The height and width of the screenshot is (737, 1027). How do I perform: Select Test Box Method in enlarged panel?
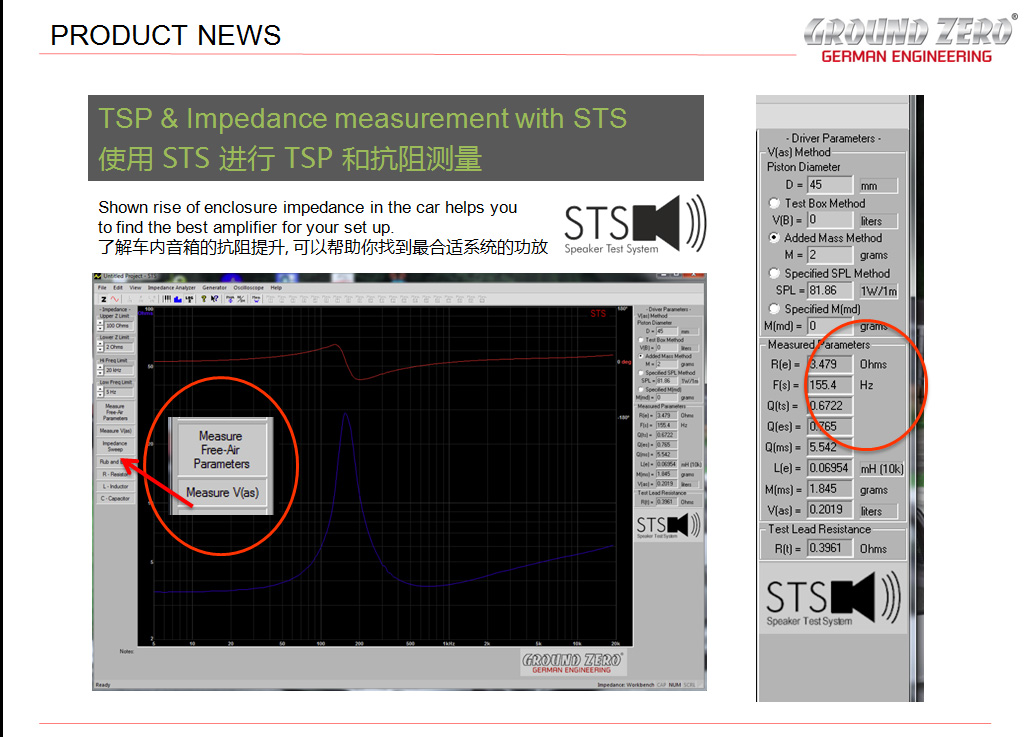click(774, 203)
